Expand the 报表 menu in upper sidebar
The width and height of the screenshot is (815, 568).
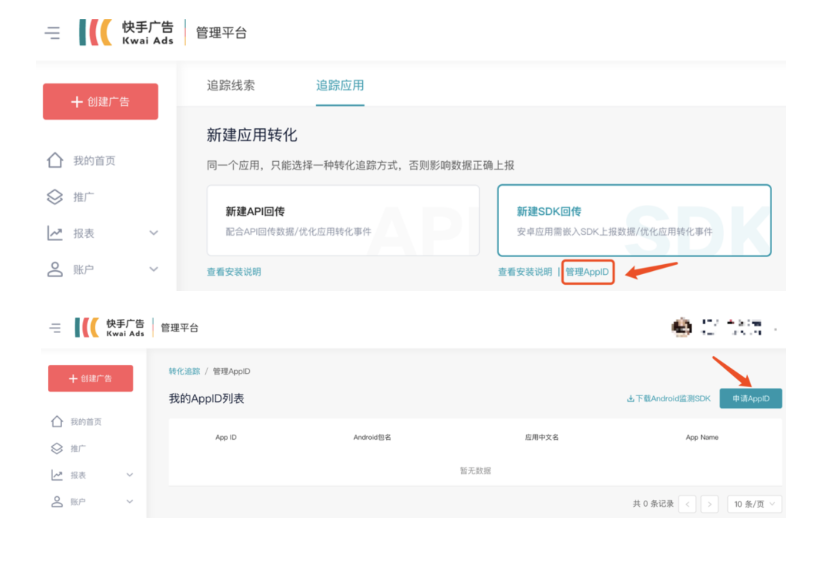point(154,233)
